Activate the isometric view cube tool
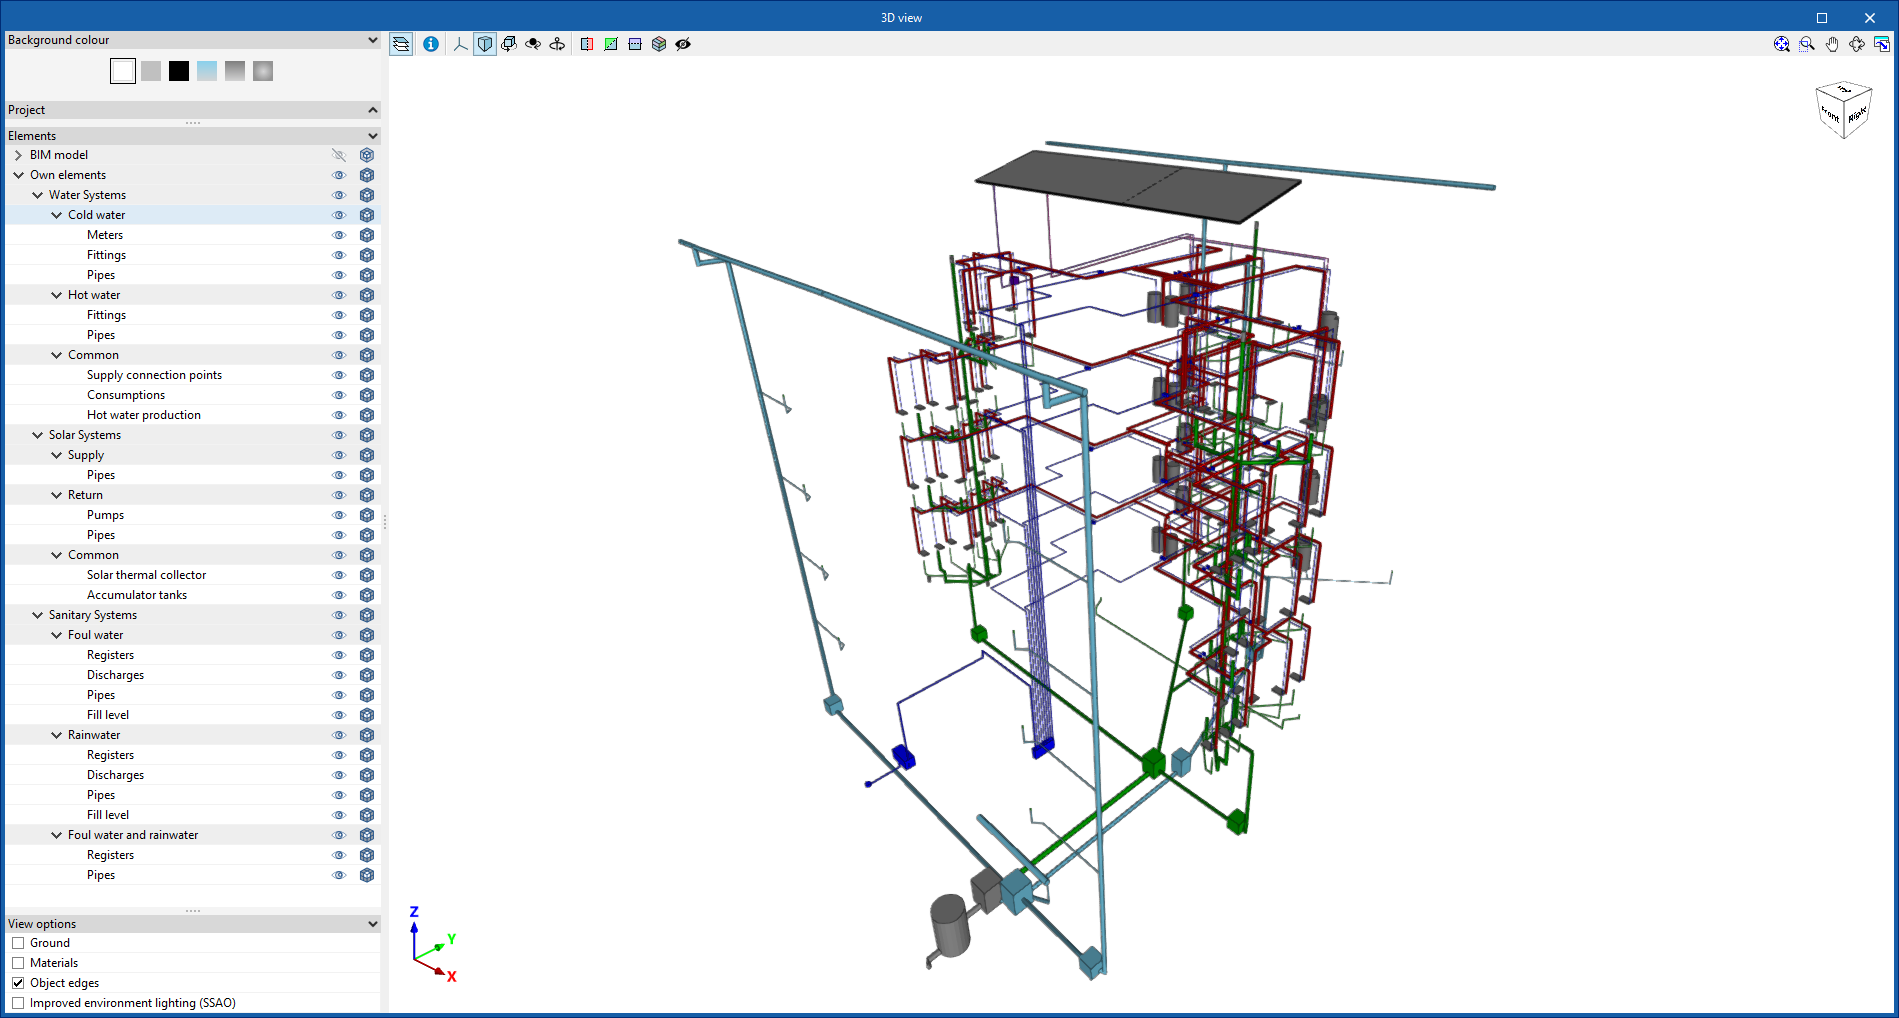 (x=484, y=44)
